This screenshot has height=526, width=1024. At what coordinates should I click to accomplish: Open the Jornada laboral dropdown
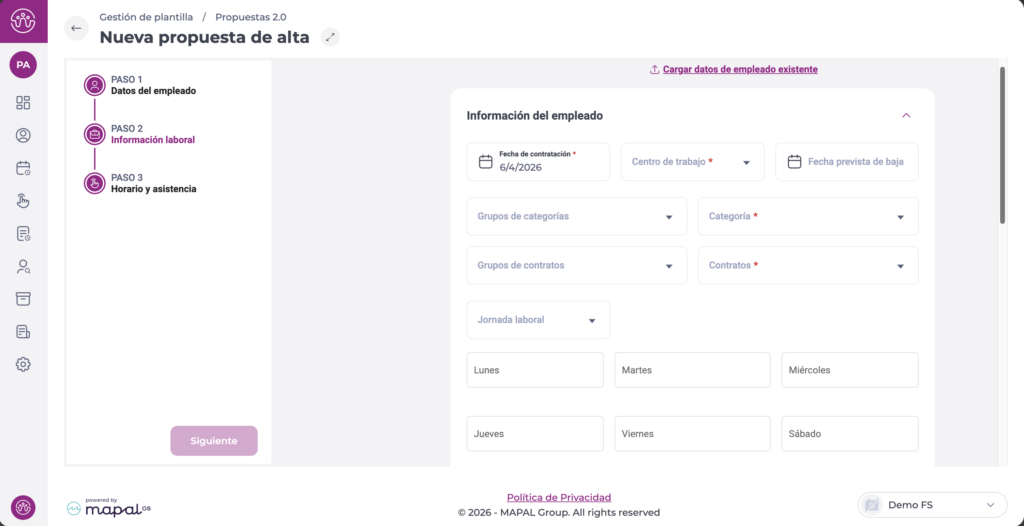(x=538, y=320)
